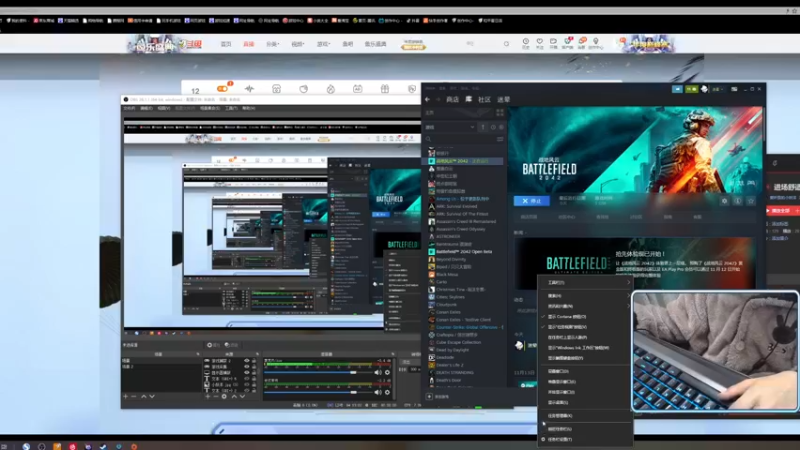Viewport: 800px width, 450px height.
Task: Open second mixer channel settings gear
Action: [387, 392]
